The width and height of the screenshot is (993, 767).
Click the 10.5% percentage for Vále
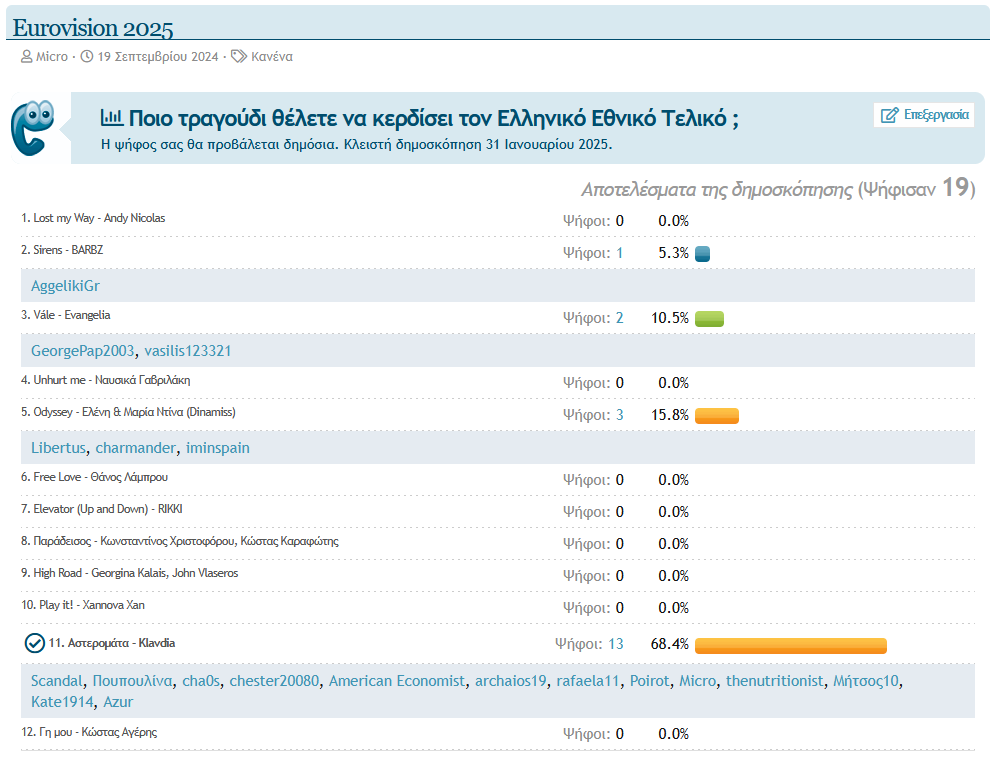point(670,318)
